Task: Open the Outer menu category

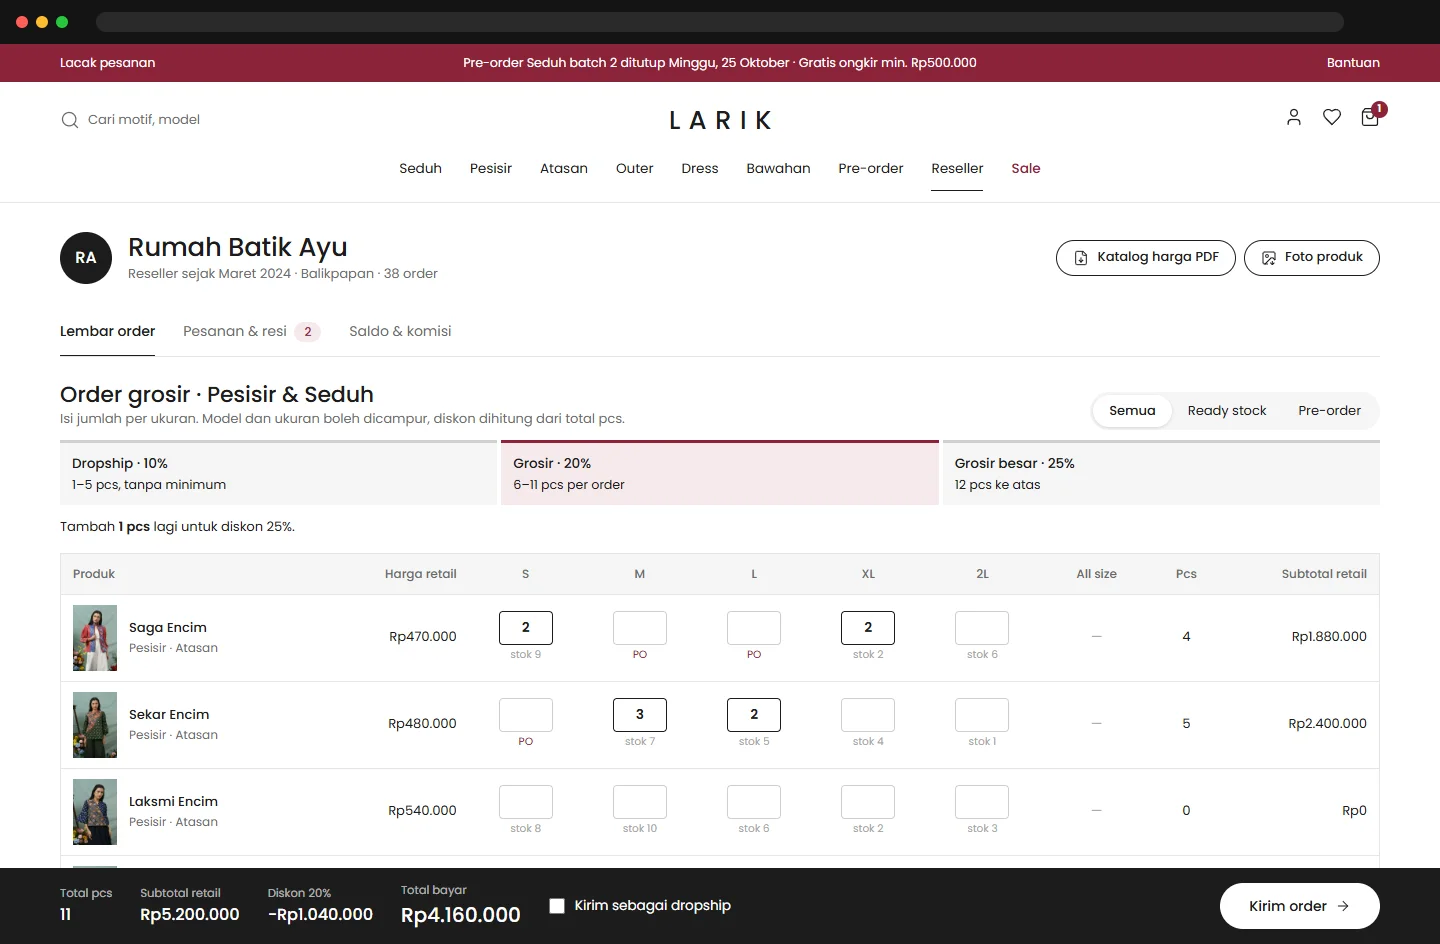Action: click(x=634, y=168)
